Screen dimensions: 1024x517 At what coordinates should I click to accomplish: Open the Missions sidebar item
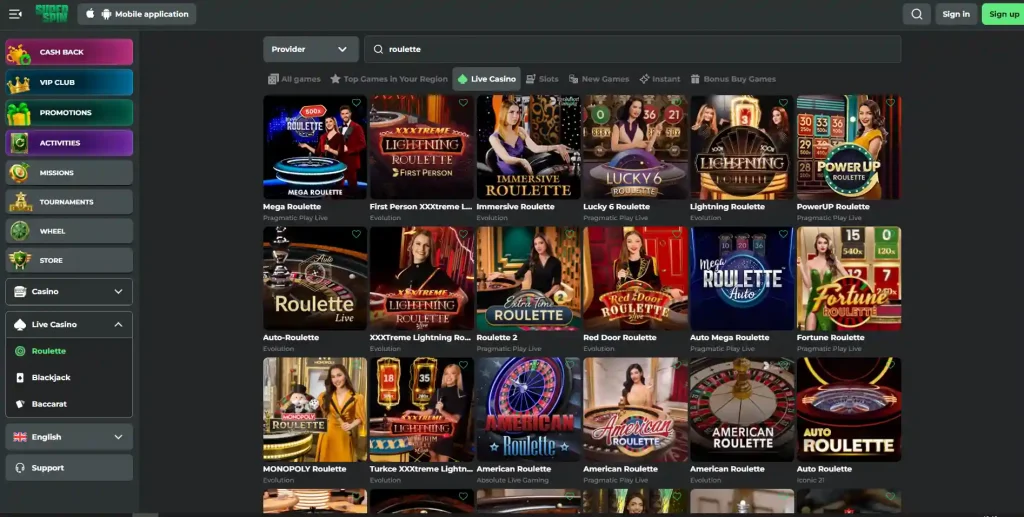coord(69,172)
